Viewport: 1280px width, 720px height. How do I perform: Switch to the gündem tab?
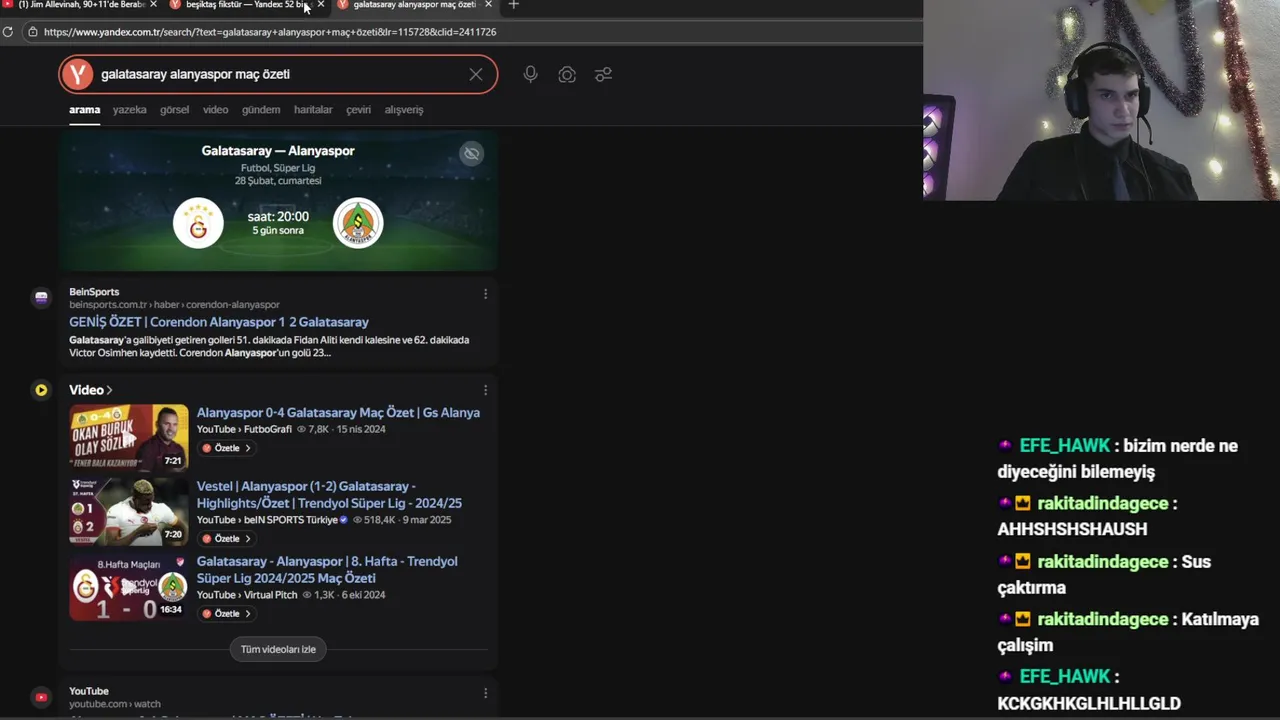click(x=261, y=110)
